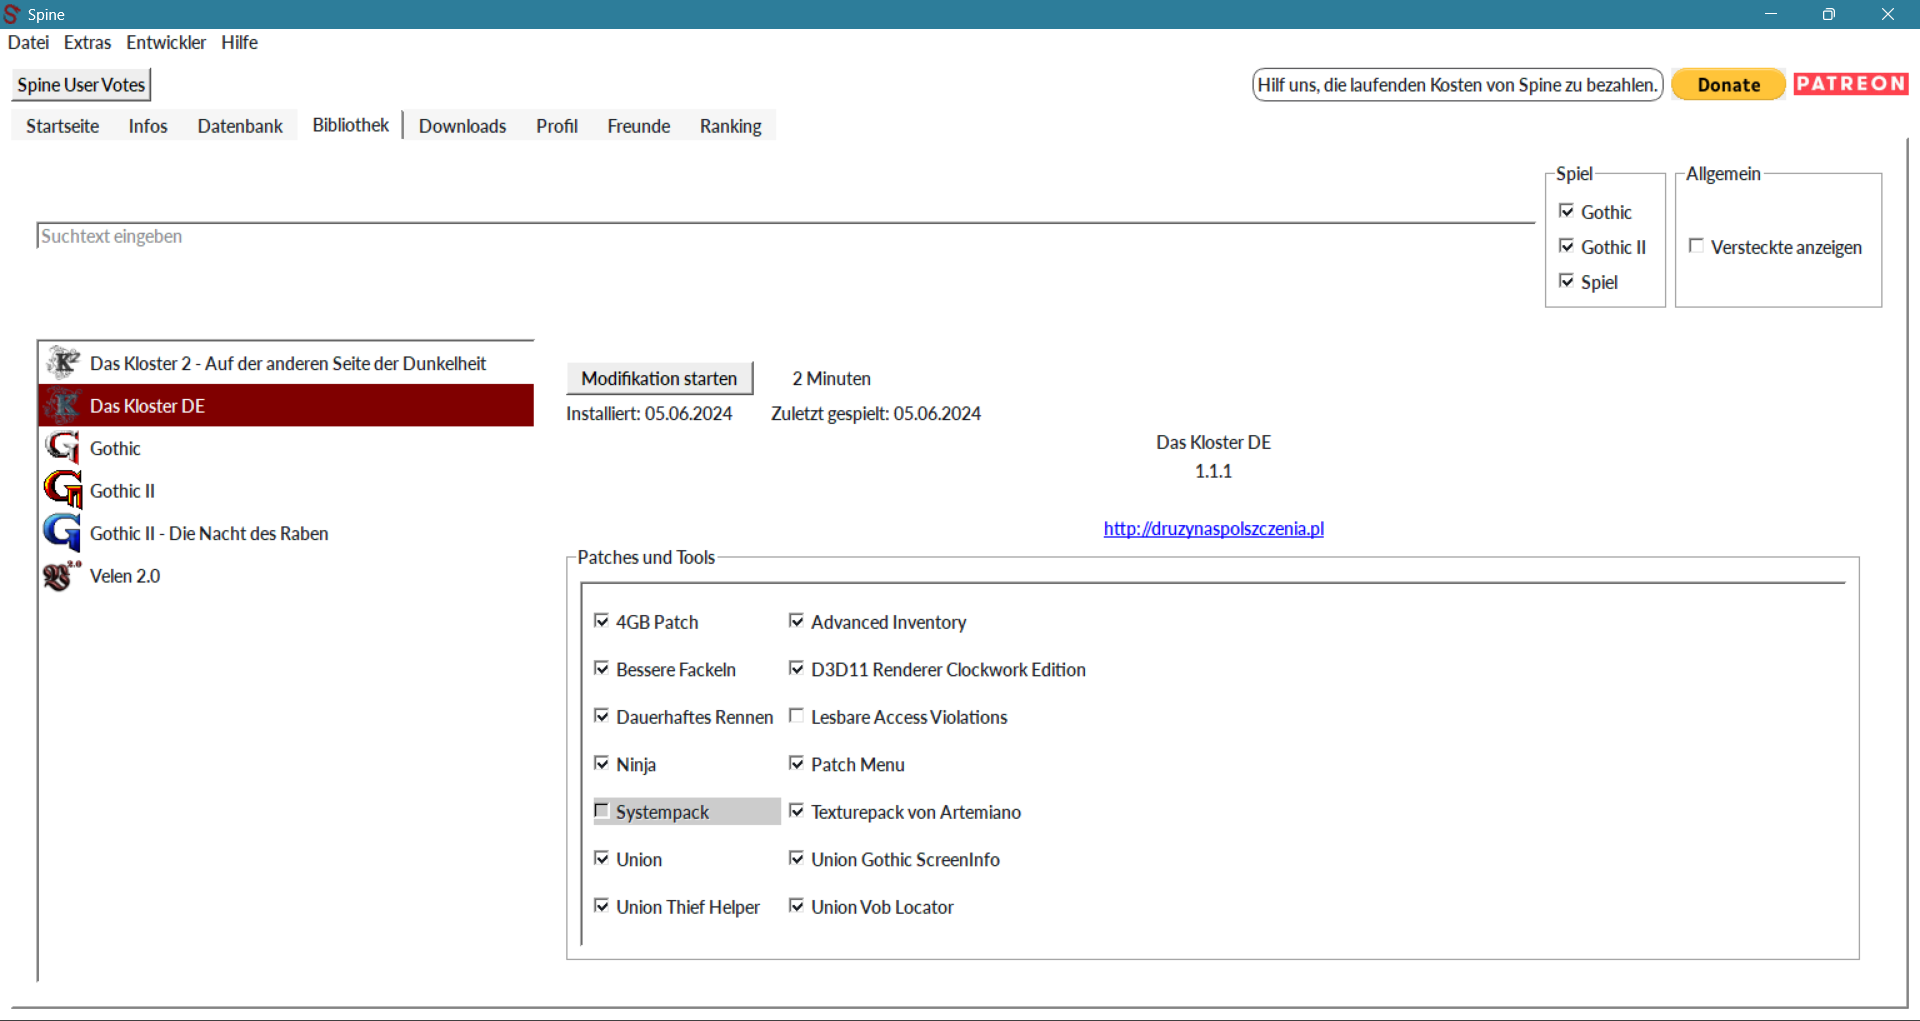Click the Die Nacht des Raben icon
This screenshot has height=1021, width=1920.
[63, 533]
